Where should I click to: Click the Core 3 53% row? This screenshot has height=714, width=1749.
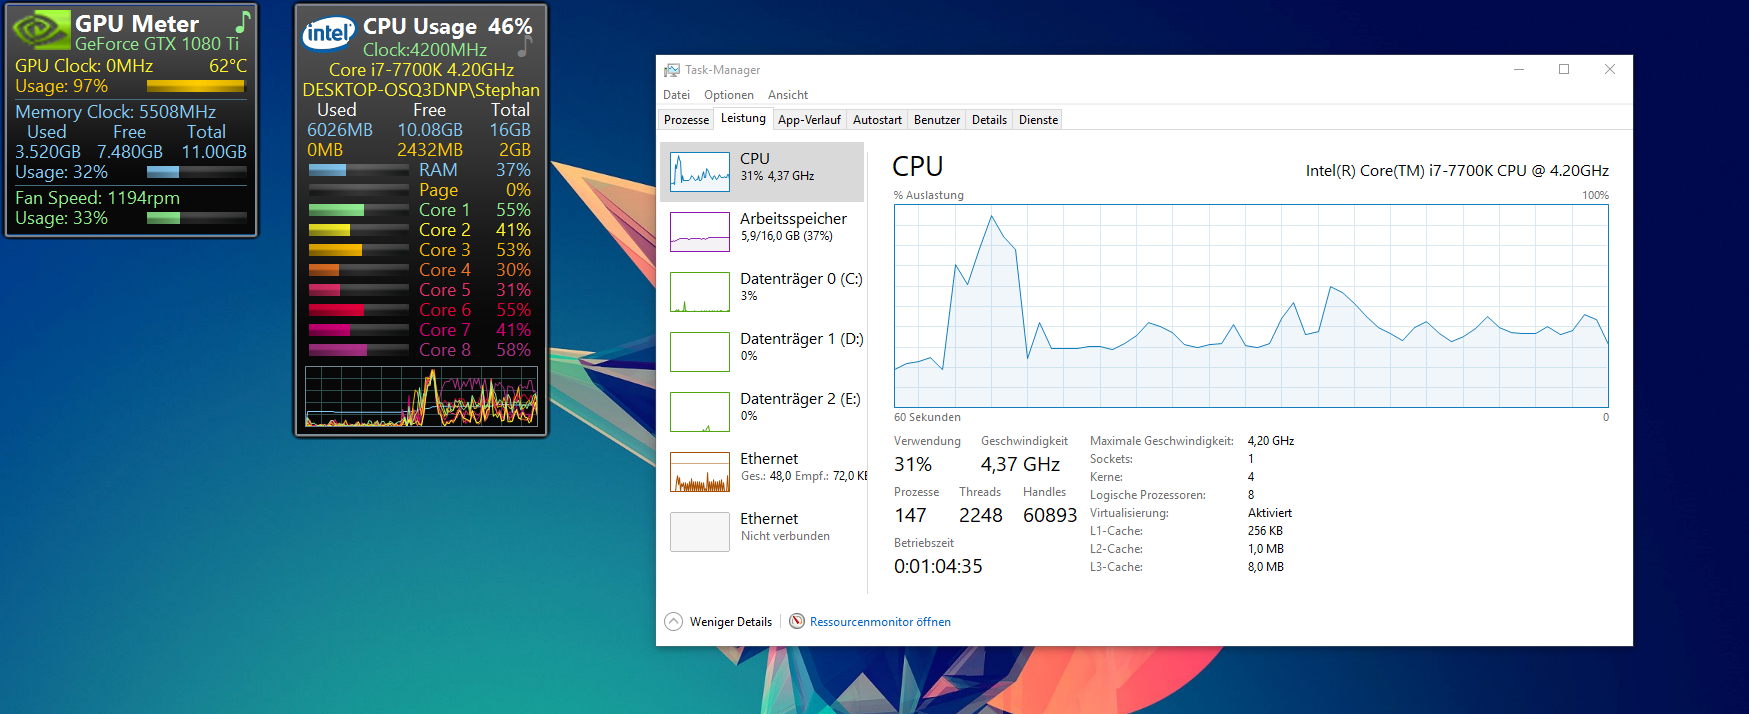(x=420, y=250)
